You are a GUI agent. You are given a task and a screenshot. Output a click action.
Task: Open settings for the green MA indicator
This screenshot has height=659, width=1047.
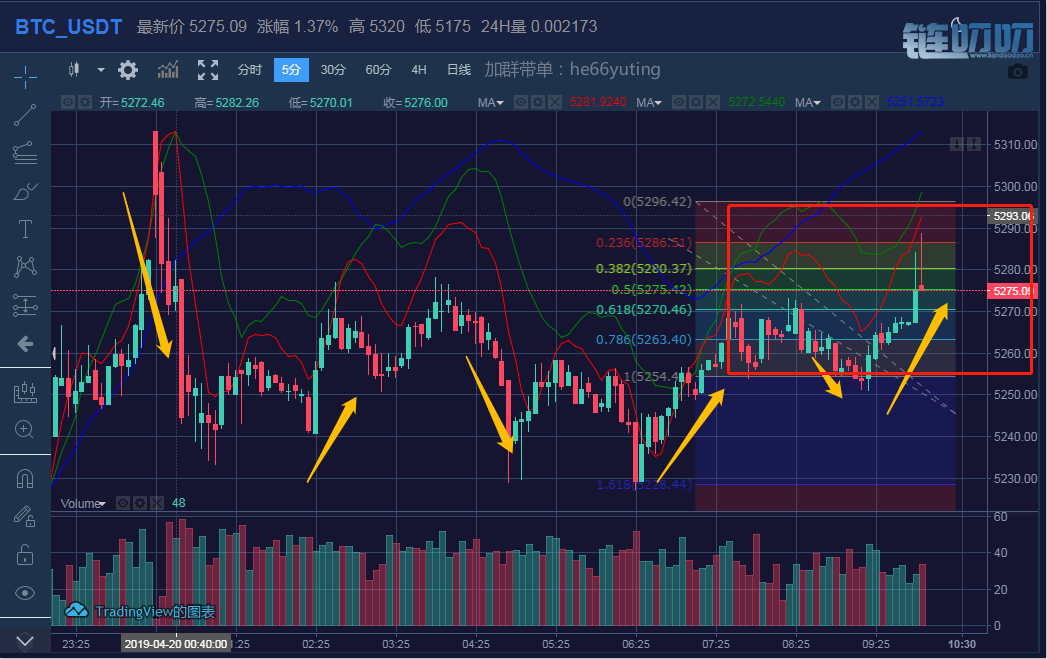click(x=696, y=102)
